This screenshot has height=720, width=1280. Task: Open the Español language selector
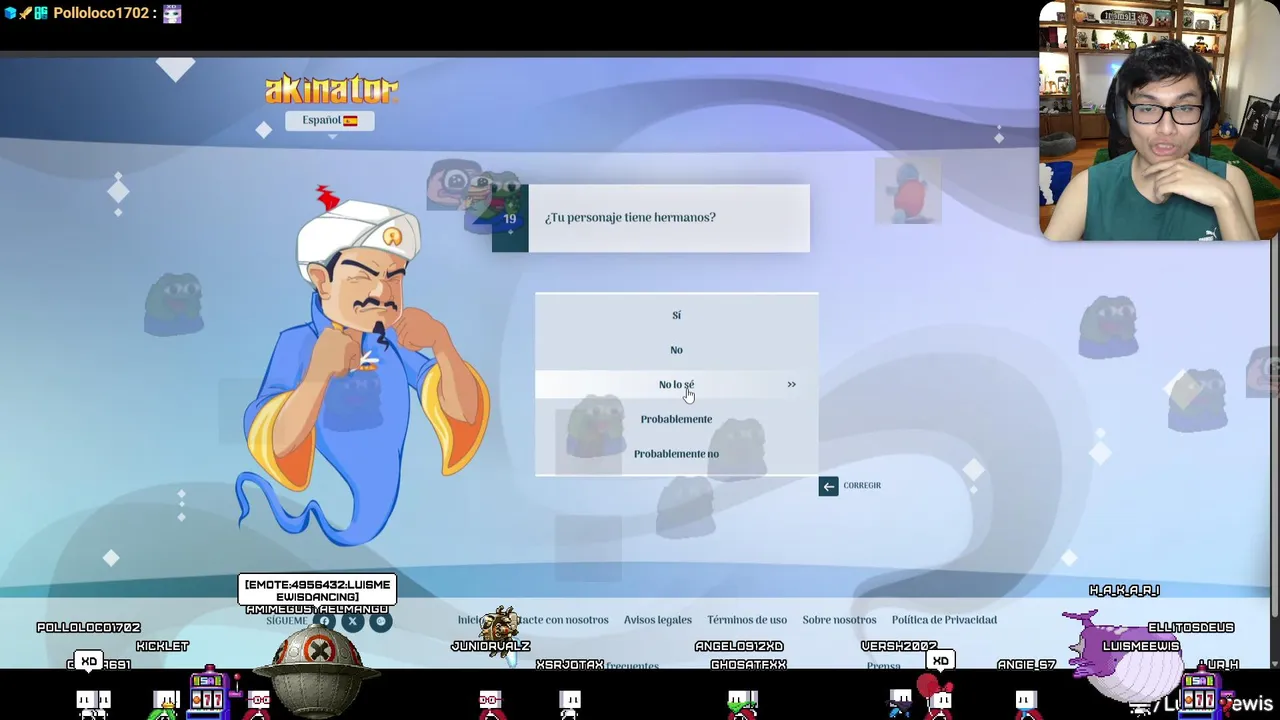[x=330, y=120]
